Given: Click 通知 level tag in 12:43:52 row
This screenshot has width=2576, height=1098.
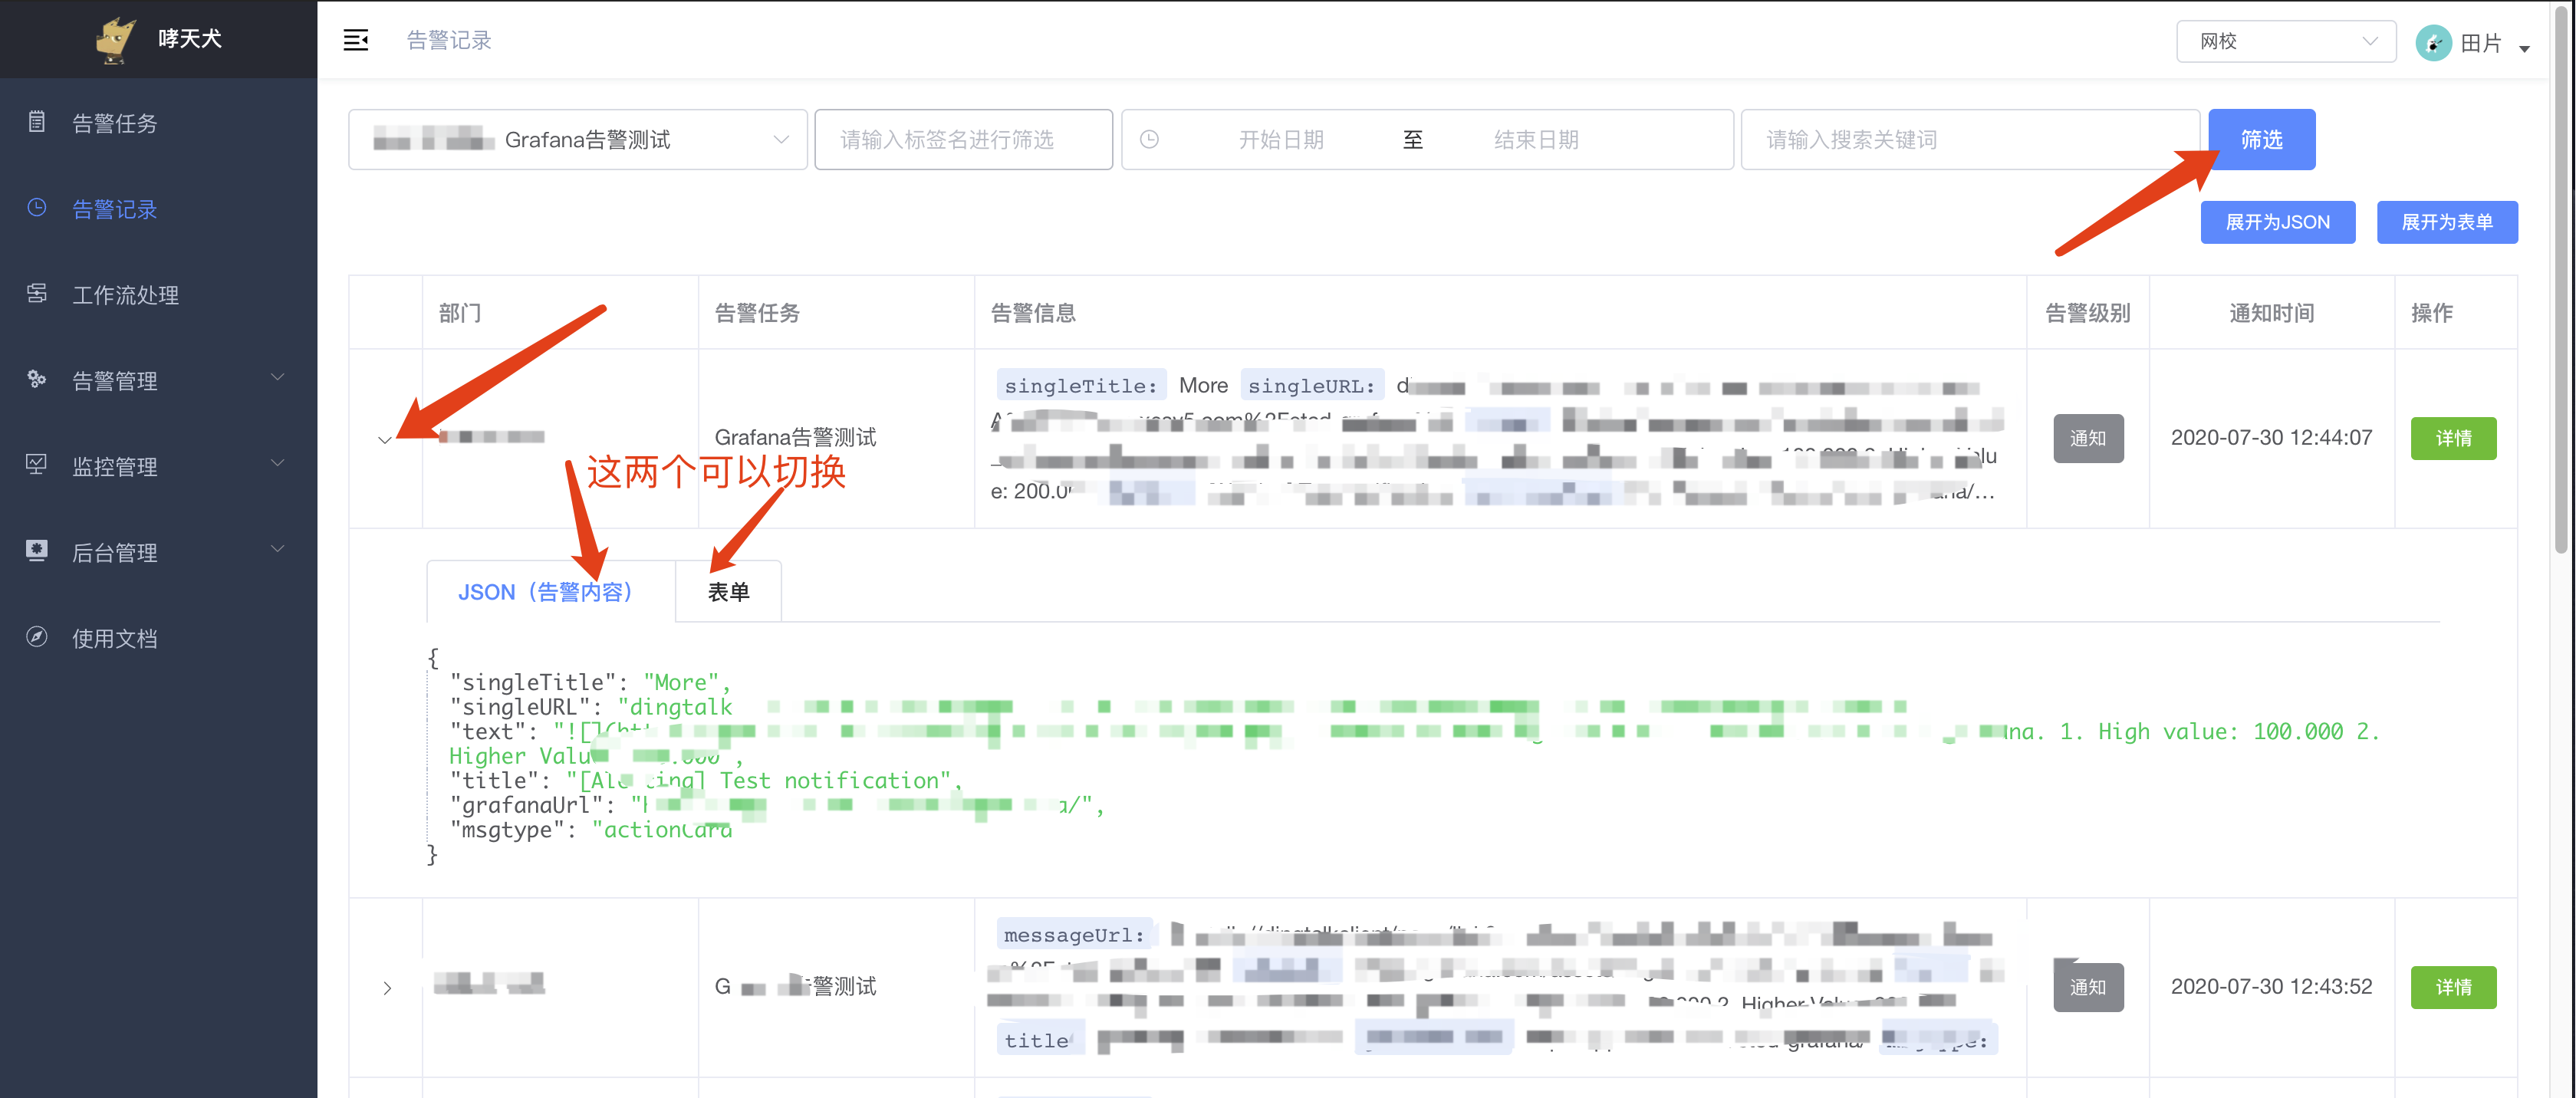Looking at the screenshot, I should (x=2088, y=987).
